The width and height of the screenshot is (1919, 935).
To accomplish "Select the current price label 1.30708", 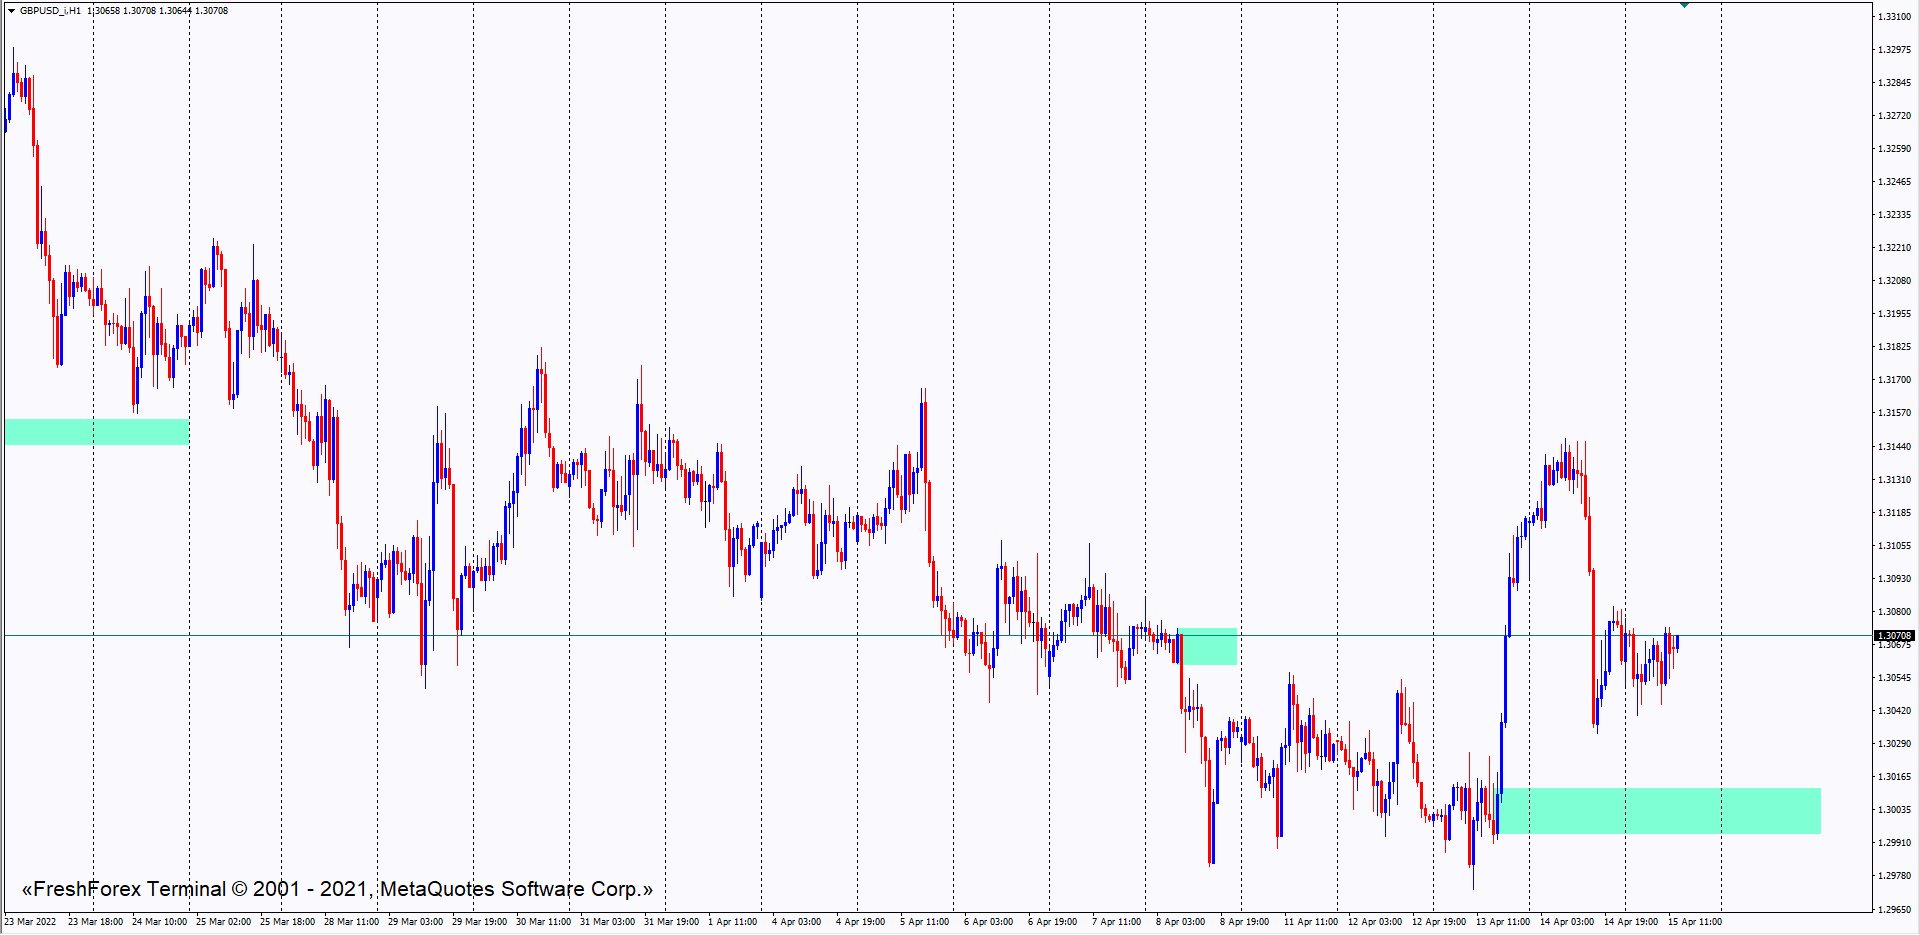I will (1893, 636).
